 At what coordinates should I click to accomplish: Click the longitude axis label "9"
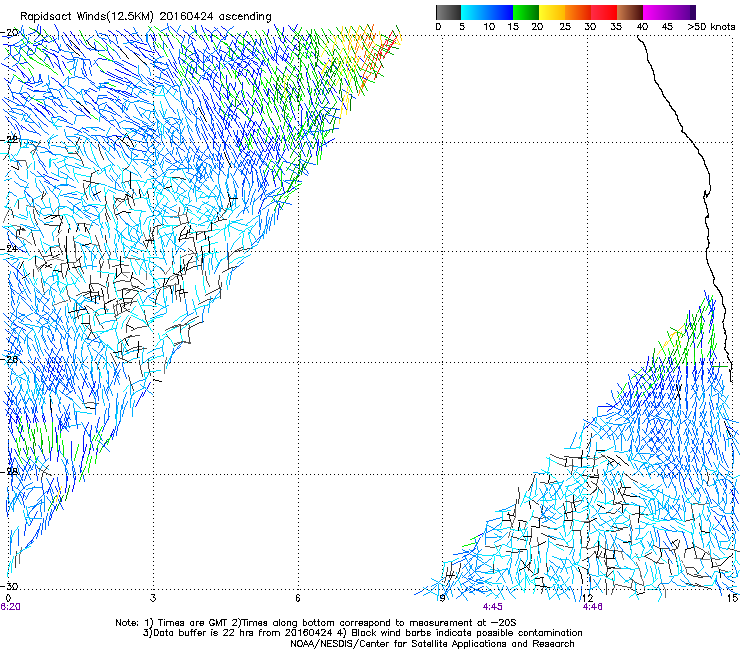(x=442, y=598)
